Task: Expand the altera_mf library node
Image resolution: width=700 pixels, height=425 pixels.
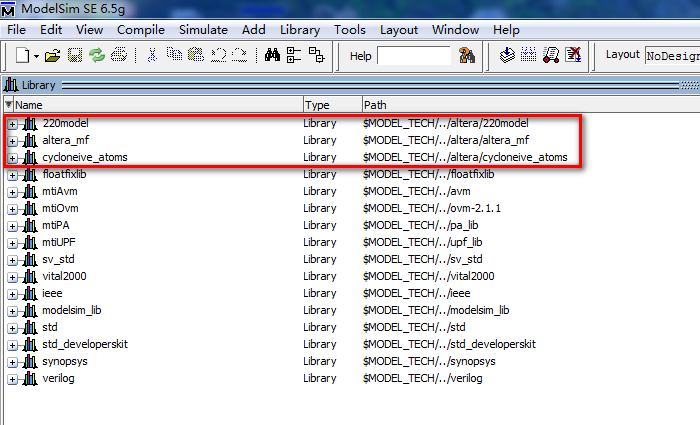Action: [12, 141]
